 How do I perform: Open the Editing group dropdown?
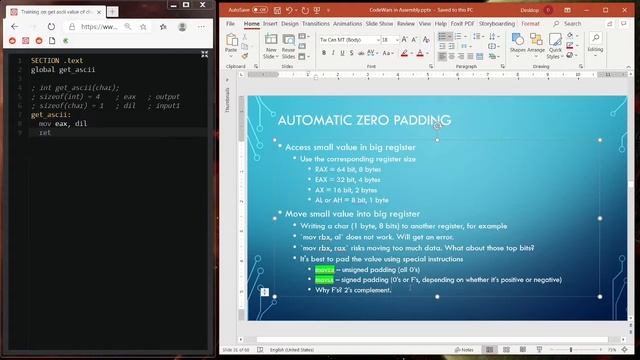596,44
